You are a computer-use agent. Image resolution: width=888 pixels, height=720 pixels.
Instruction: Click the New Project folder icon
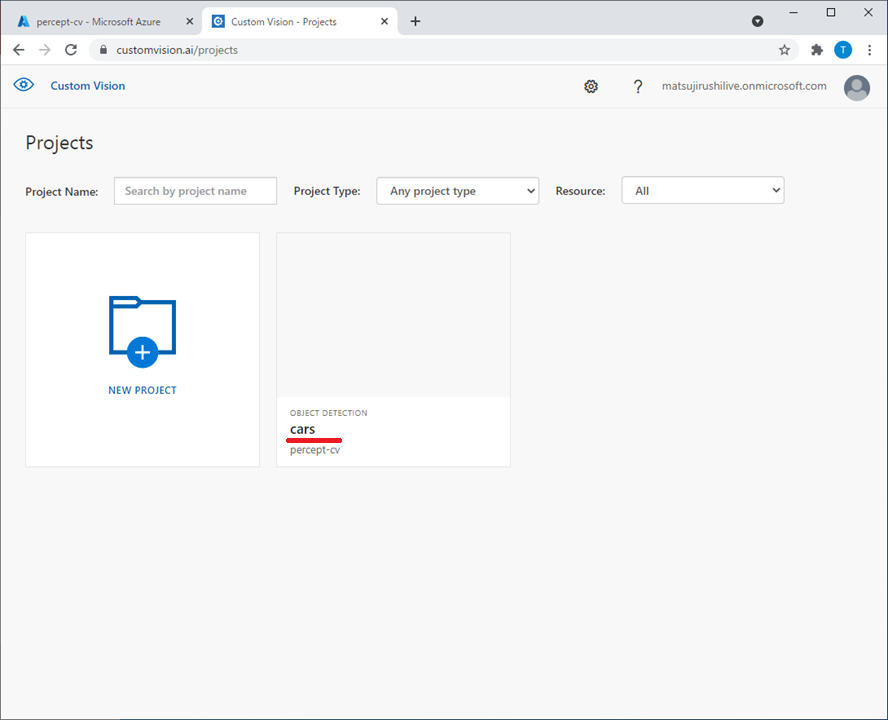tap(142, 331)
